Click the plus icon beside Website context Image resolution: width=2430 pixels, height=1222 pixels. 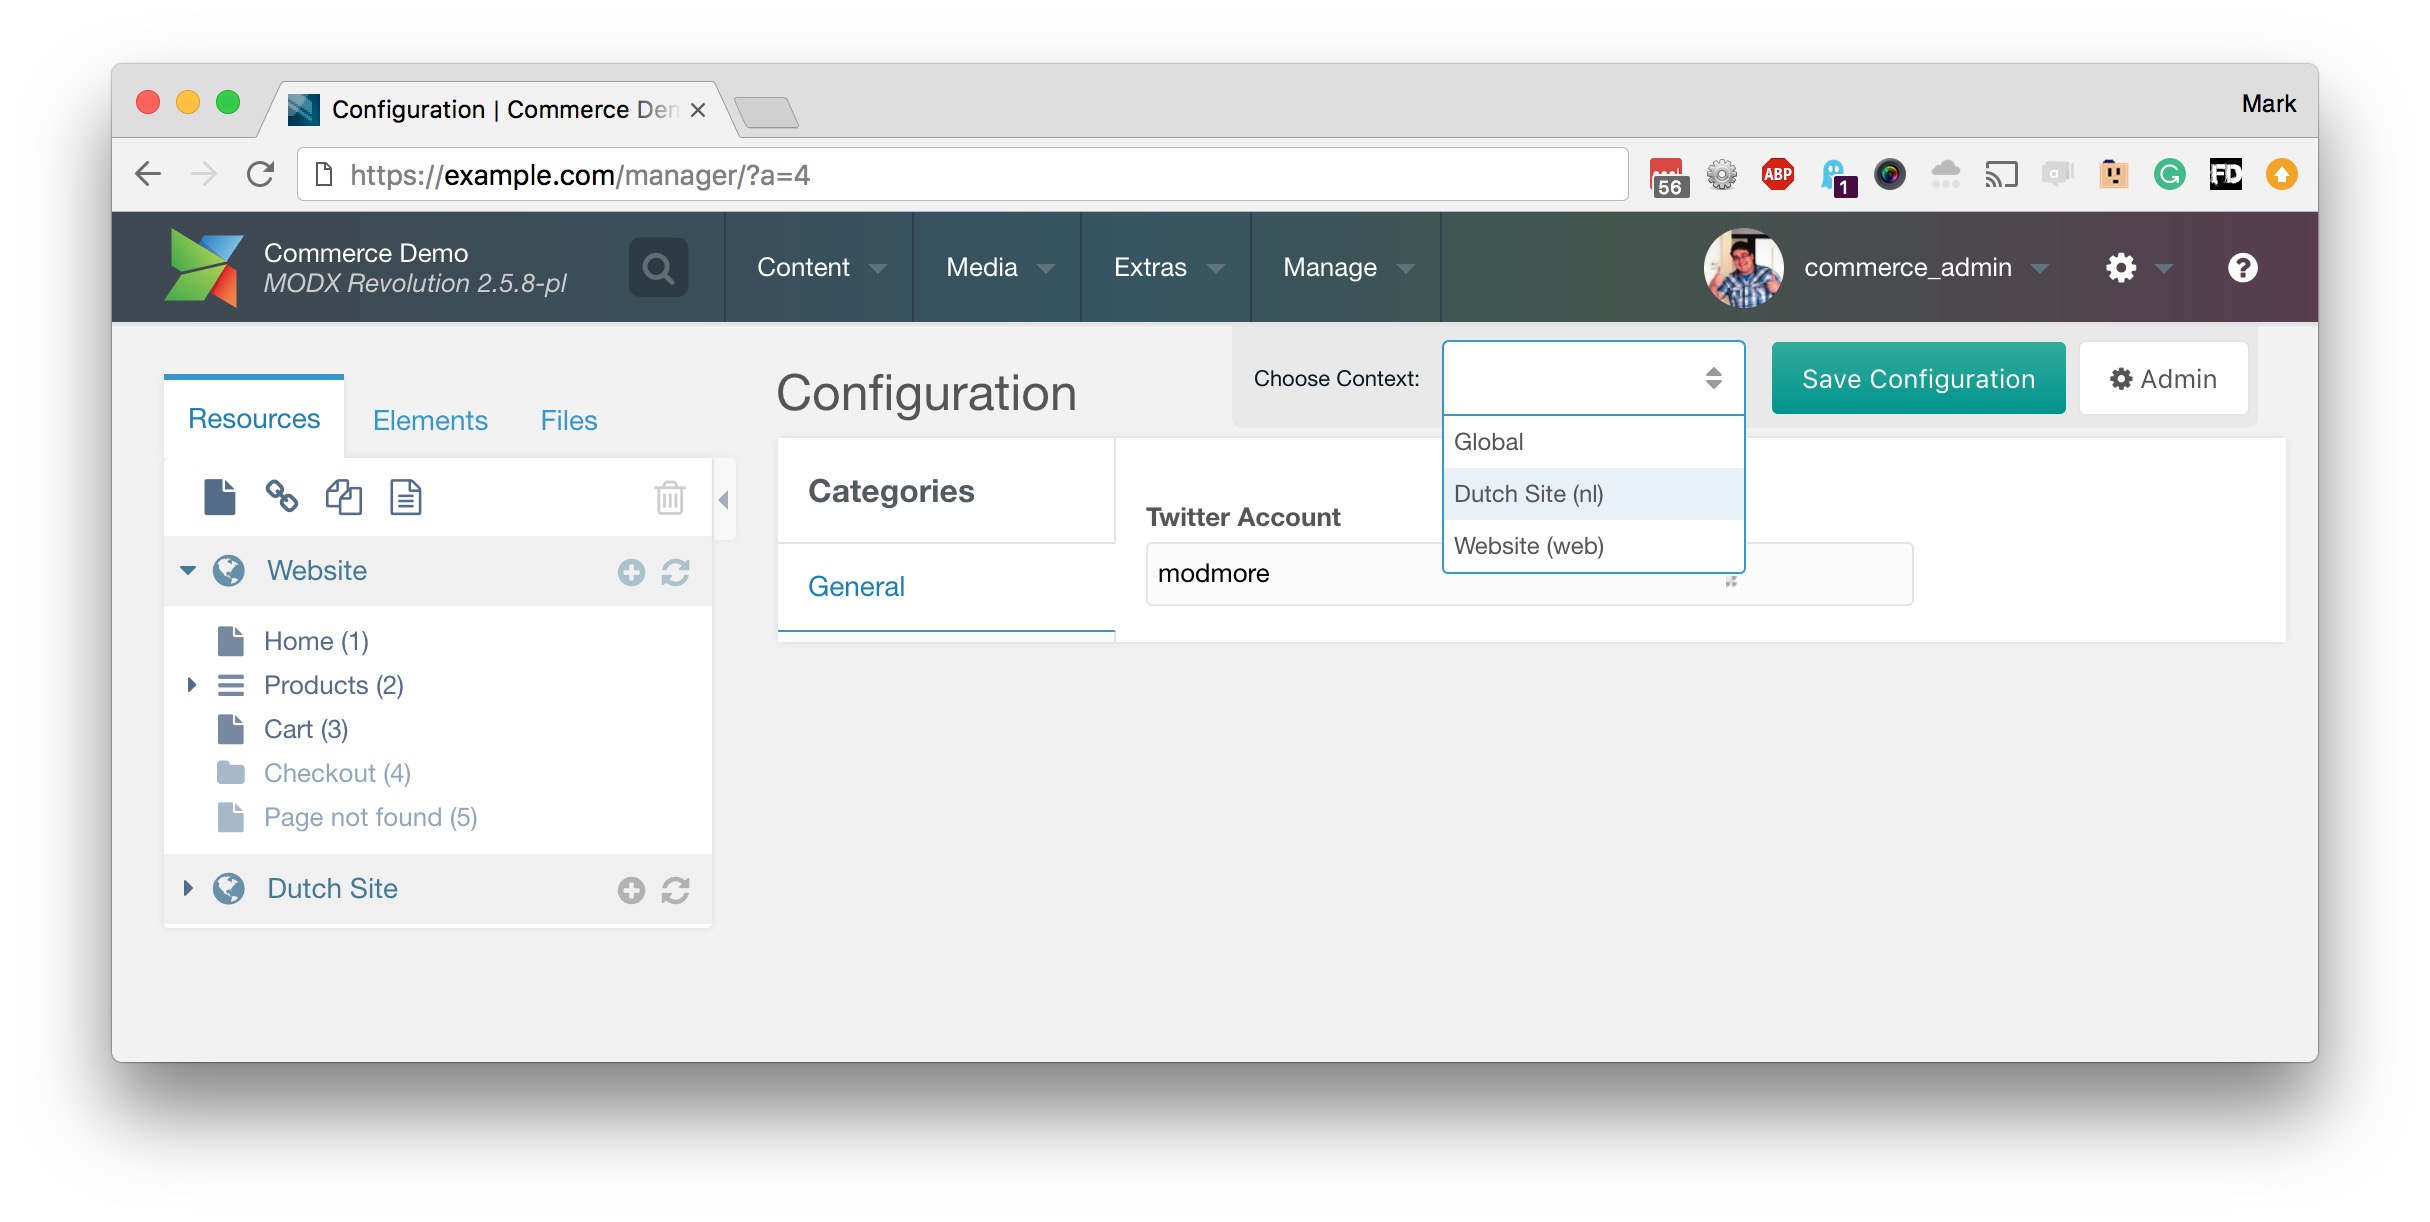(631, 572)
